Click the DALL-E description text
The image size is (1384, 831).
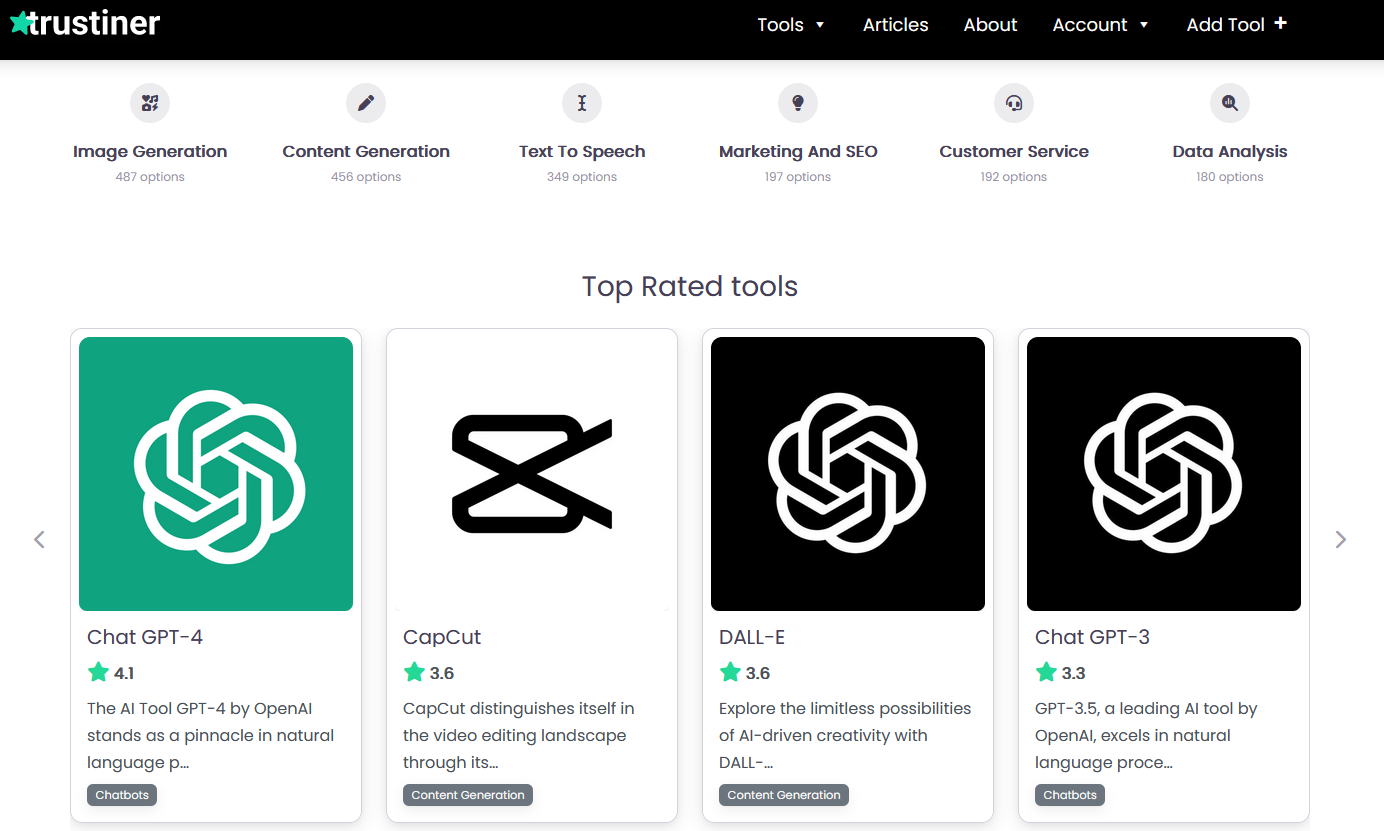pyautogui.click(x=845, y=735)
